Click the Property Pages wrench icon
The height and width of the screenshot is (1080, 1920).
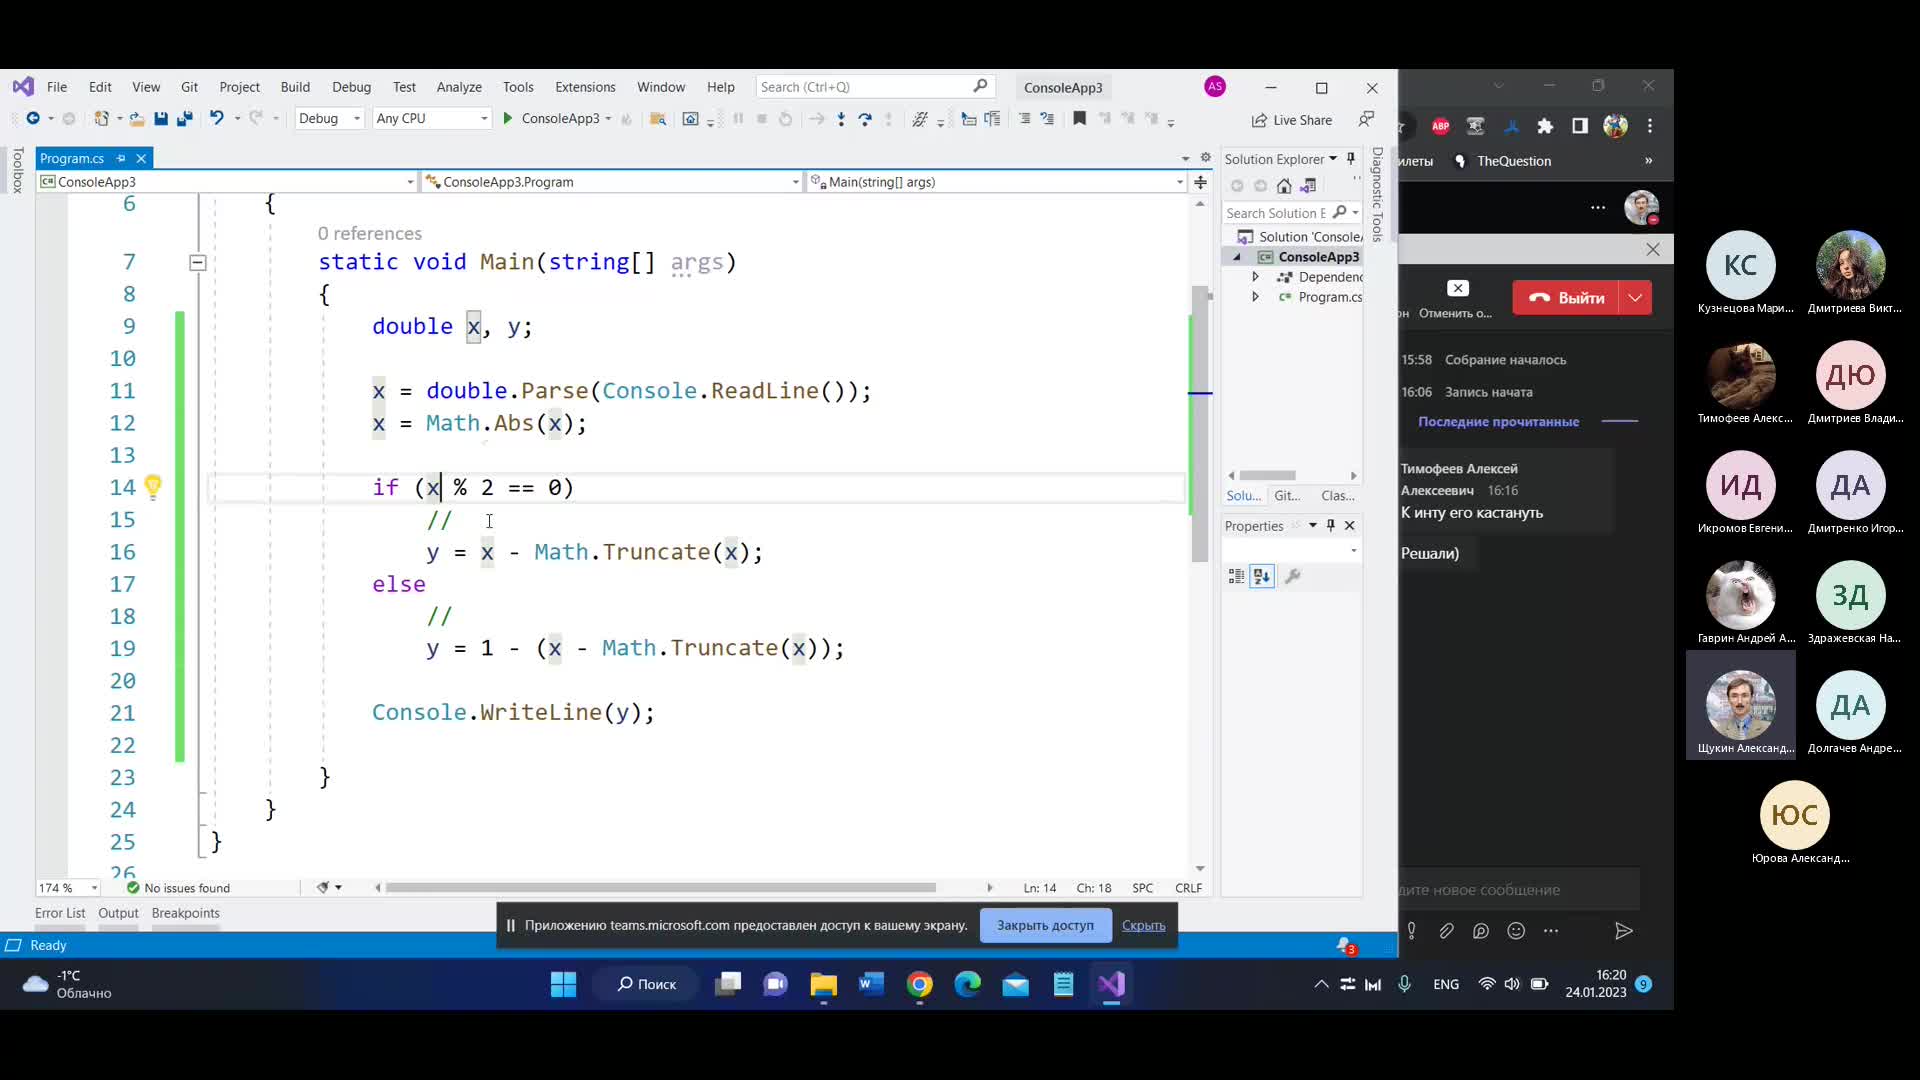(1292, 576)
